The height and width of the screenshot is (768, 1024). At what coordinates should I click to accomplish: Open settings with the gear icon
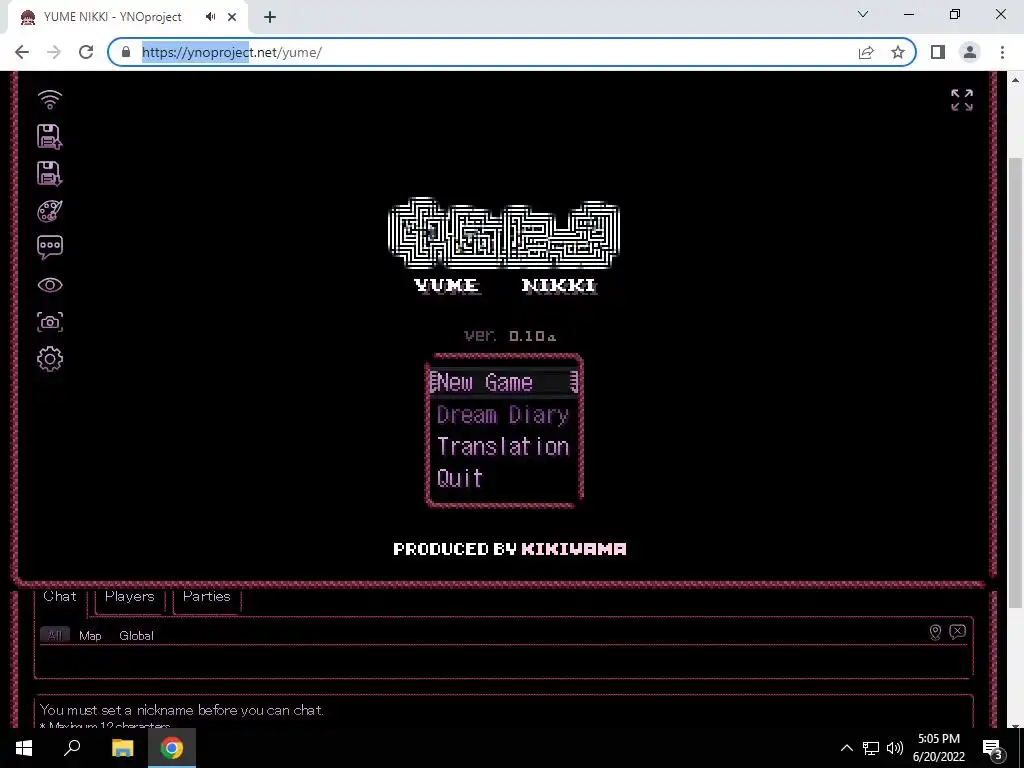pyautogui.click(x=50, y=359)
